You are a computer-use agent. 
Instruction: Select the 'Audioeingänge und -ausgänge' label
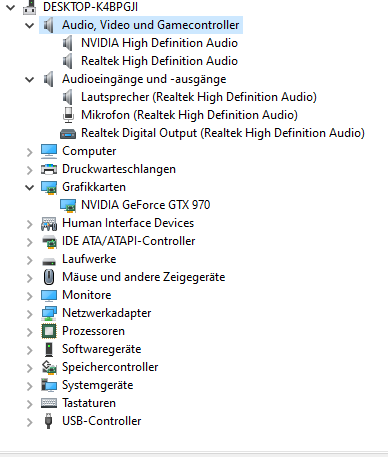[x=144, y=79]
